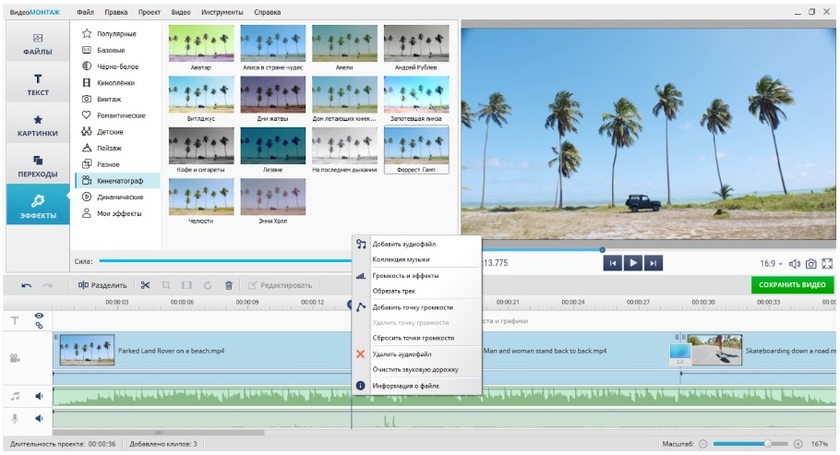Click the undo arrow icon
This screenshot has height=455, width=840.
click(26, 285)
